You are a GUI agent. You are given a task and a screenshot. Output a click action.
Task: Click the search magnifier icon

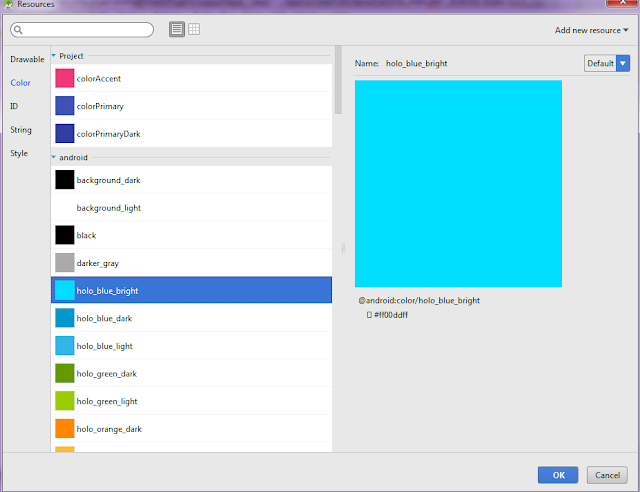pyautogui.click(x=18, y=30)
